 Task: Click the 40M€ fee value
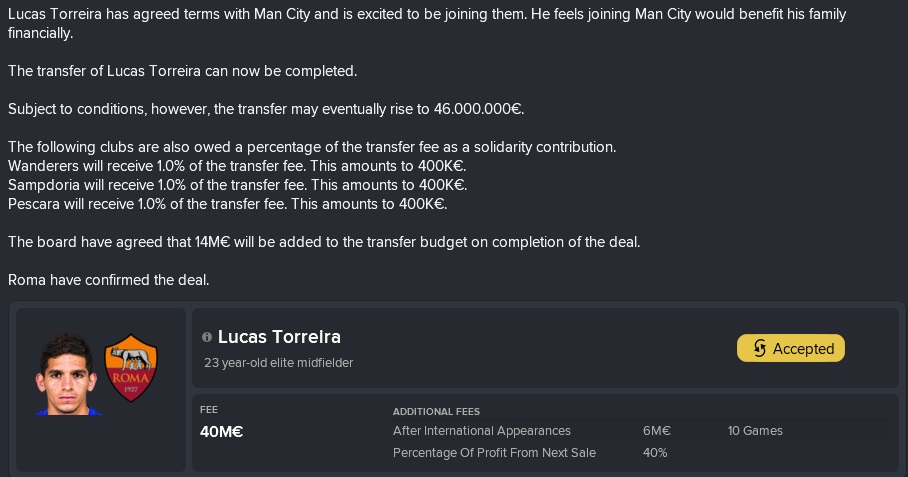(x=221, y=432)
